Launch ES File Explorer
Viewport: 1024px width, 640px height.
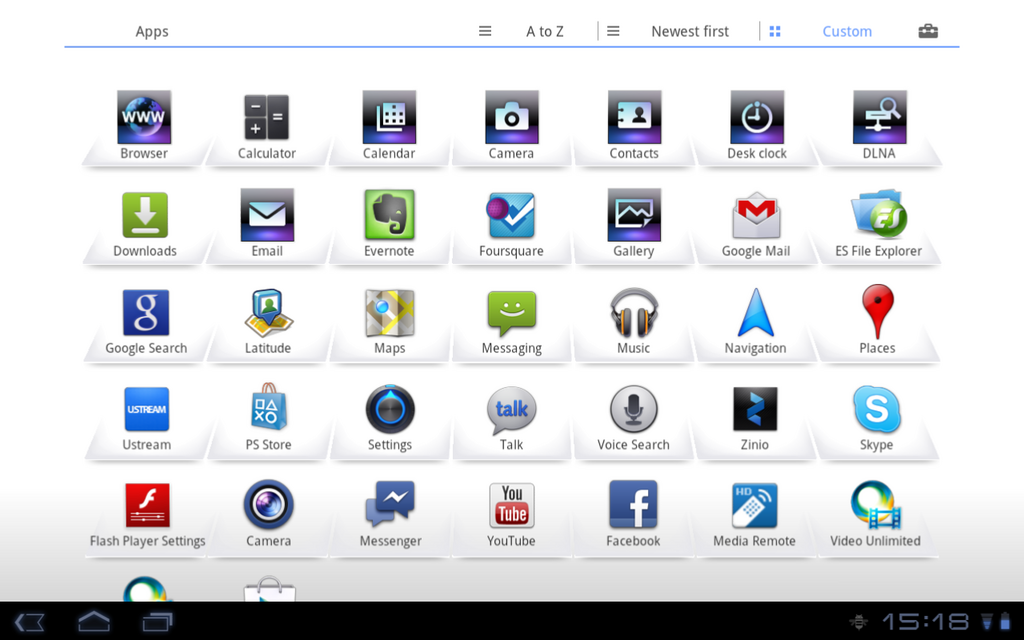point(877,214)
